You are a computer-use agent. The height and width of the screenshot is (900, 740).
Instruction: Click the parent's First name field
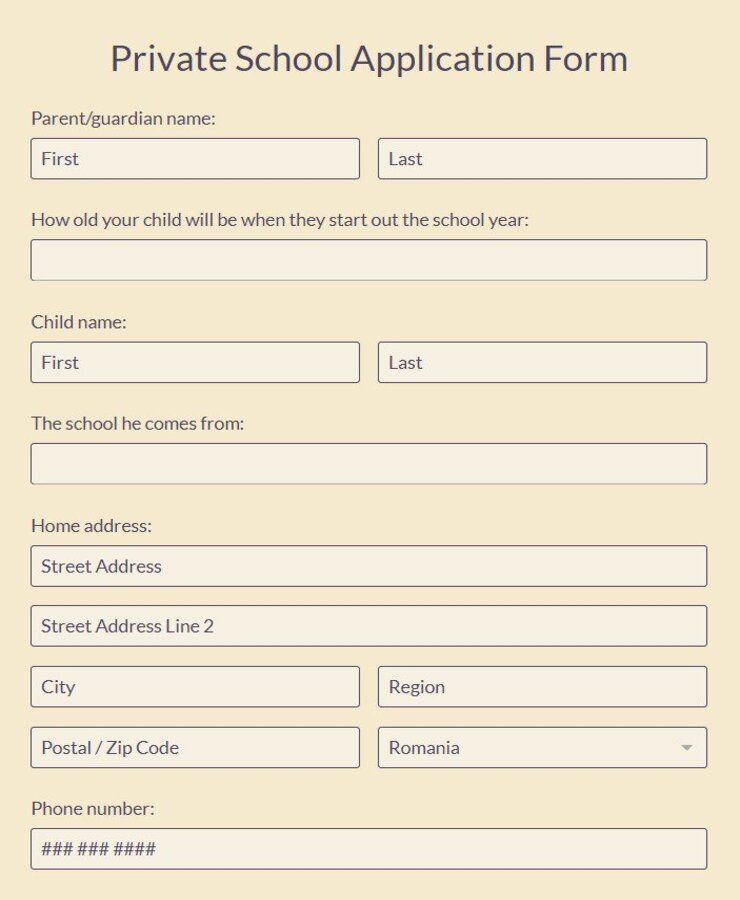pyautogui.click(x=195, y=158)
